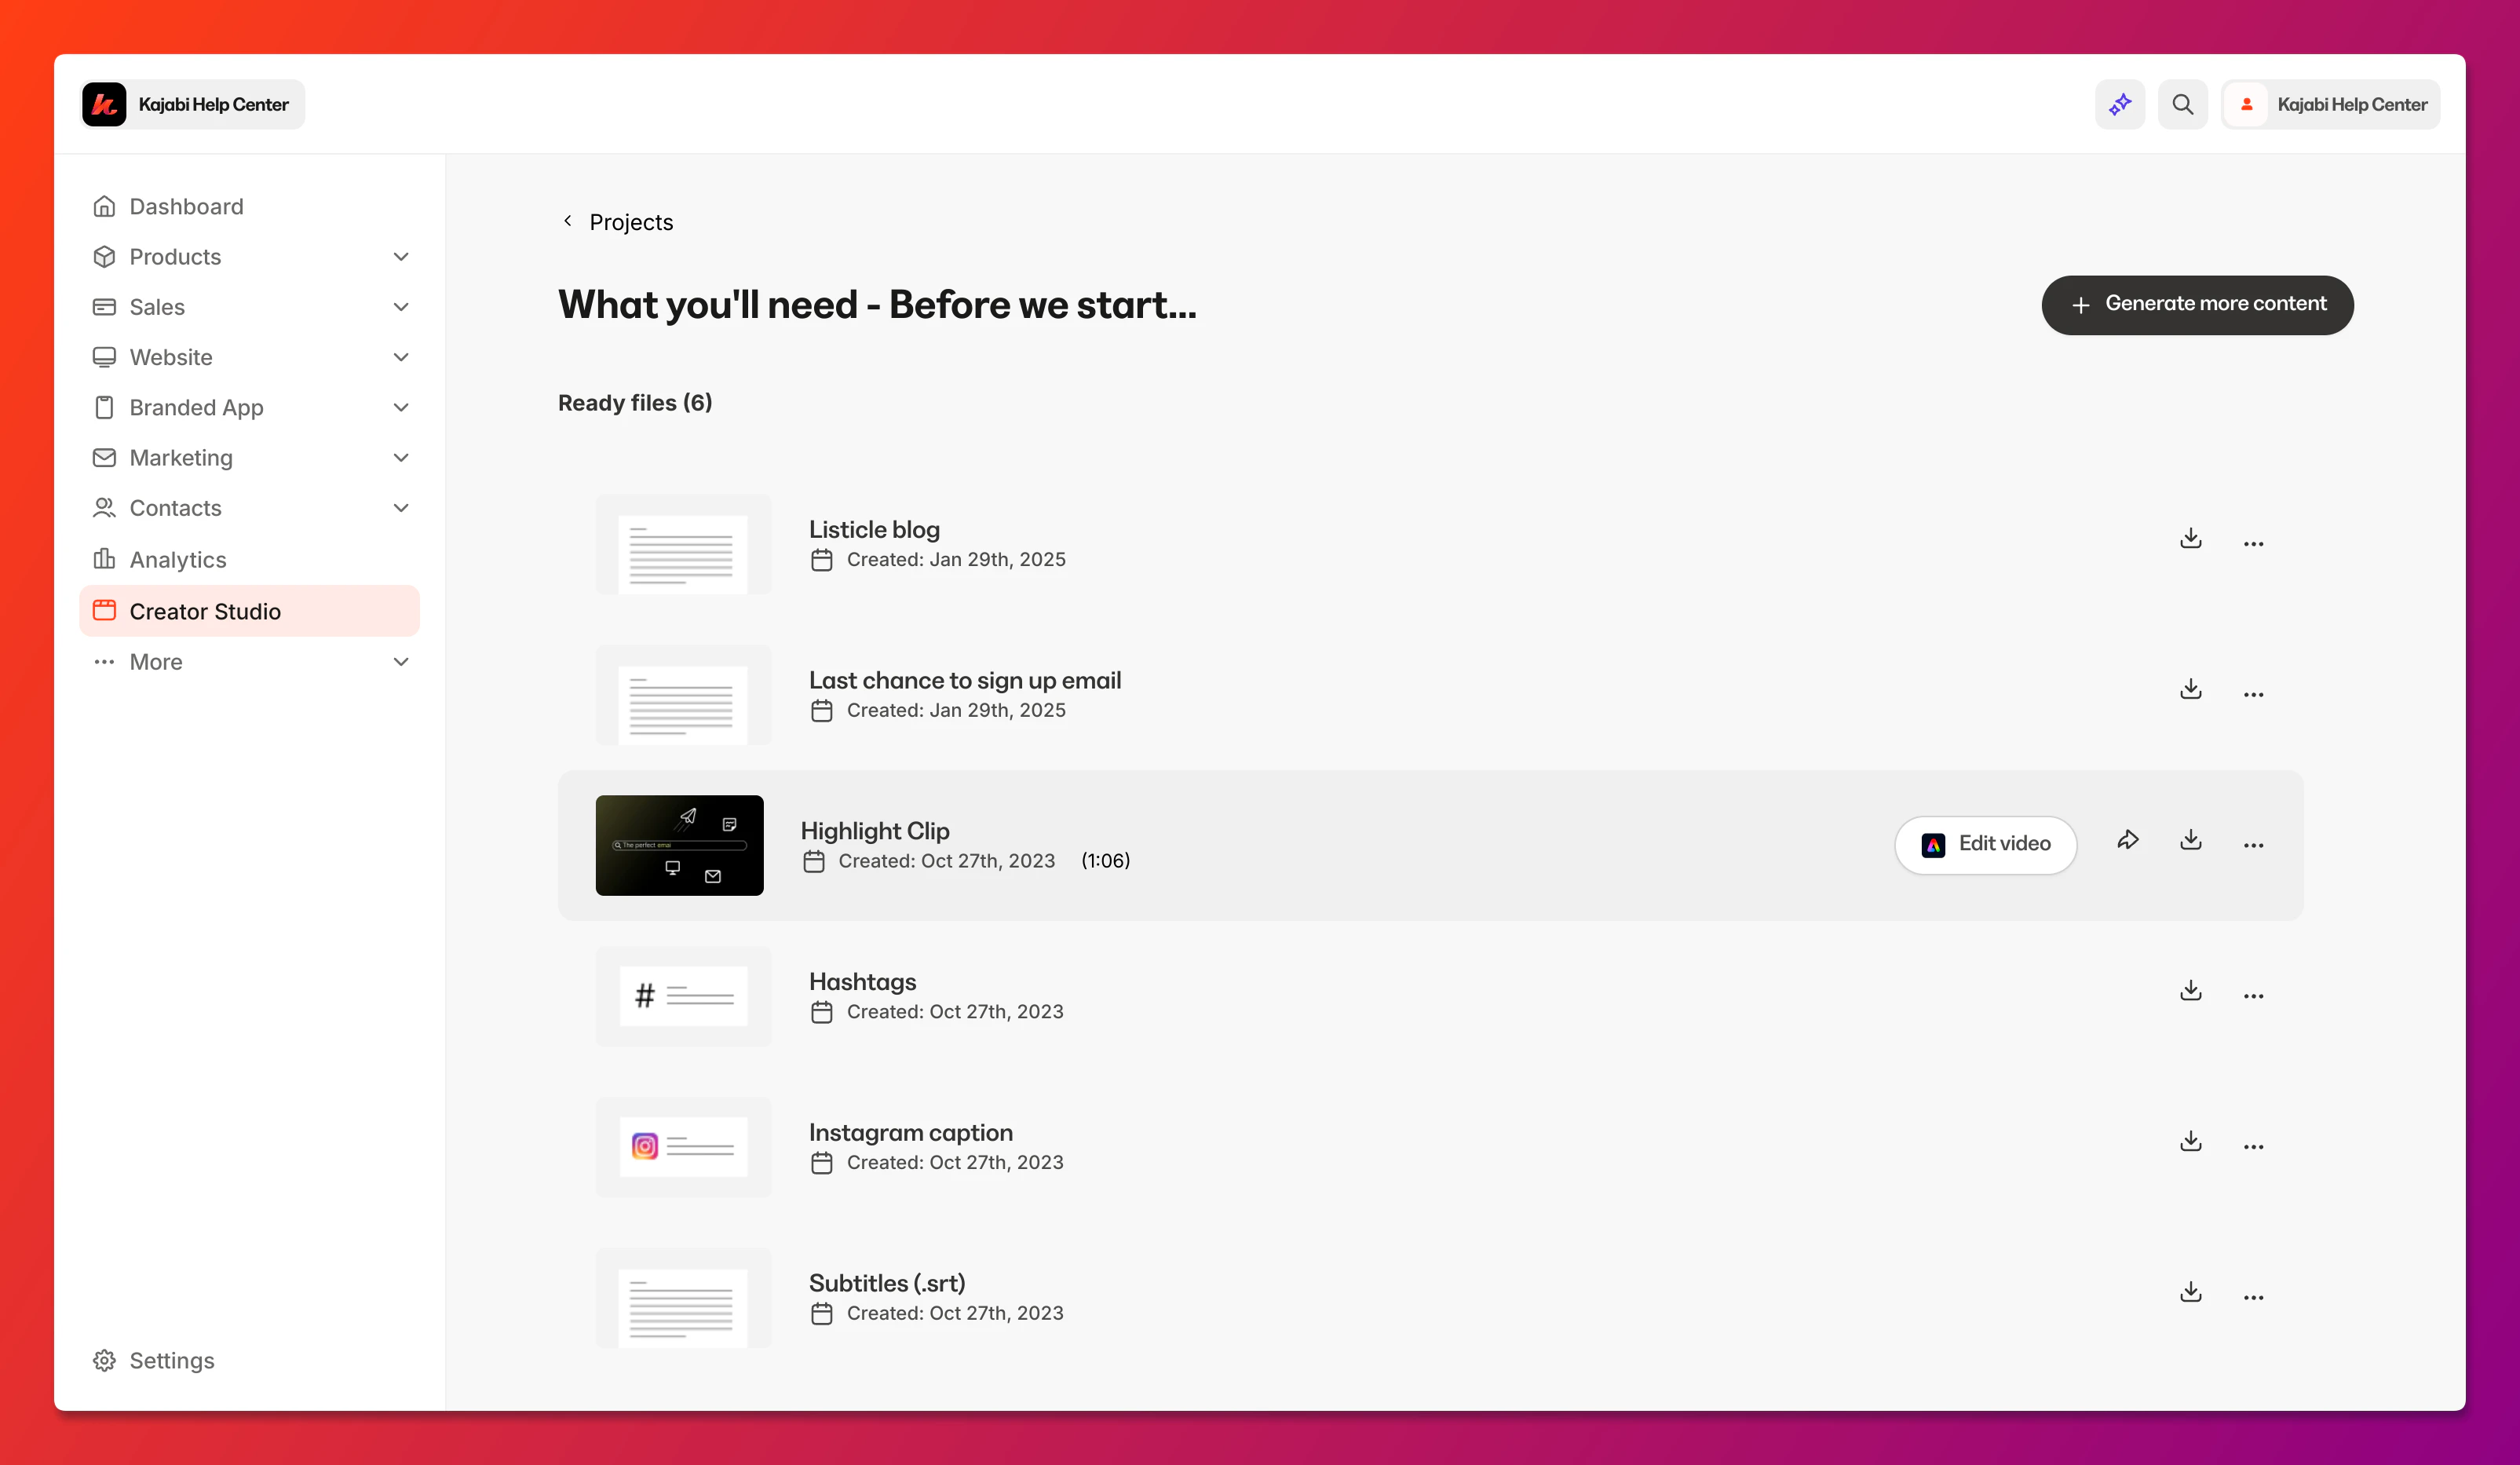Open Settings at the bottom of sidebar
This screenshot has height=1465, width=2520.
pos(171,1360)
